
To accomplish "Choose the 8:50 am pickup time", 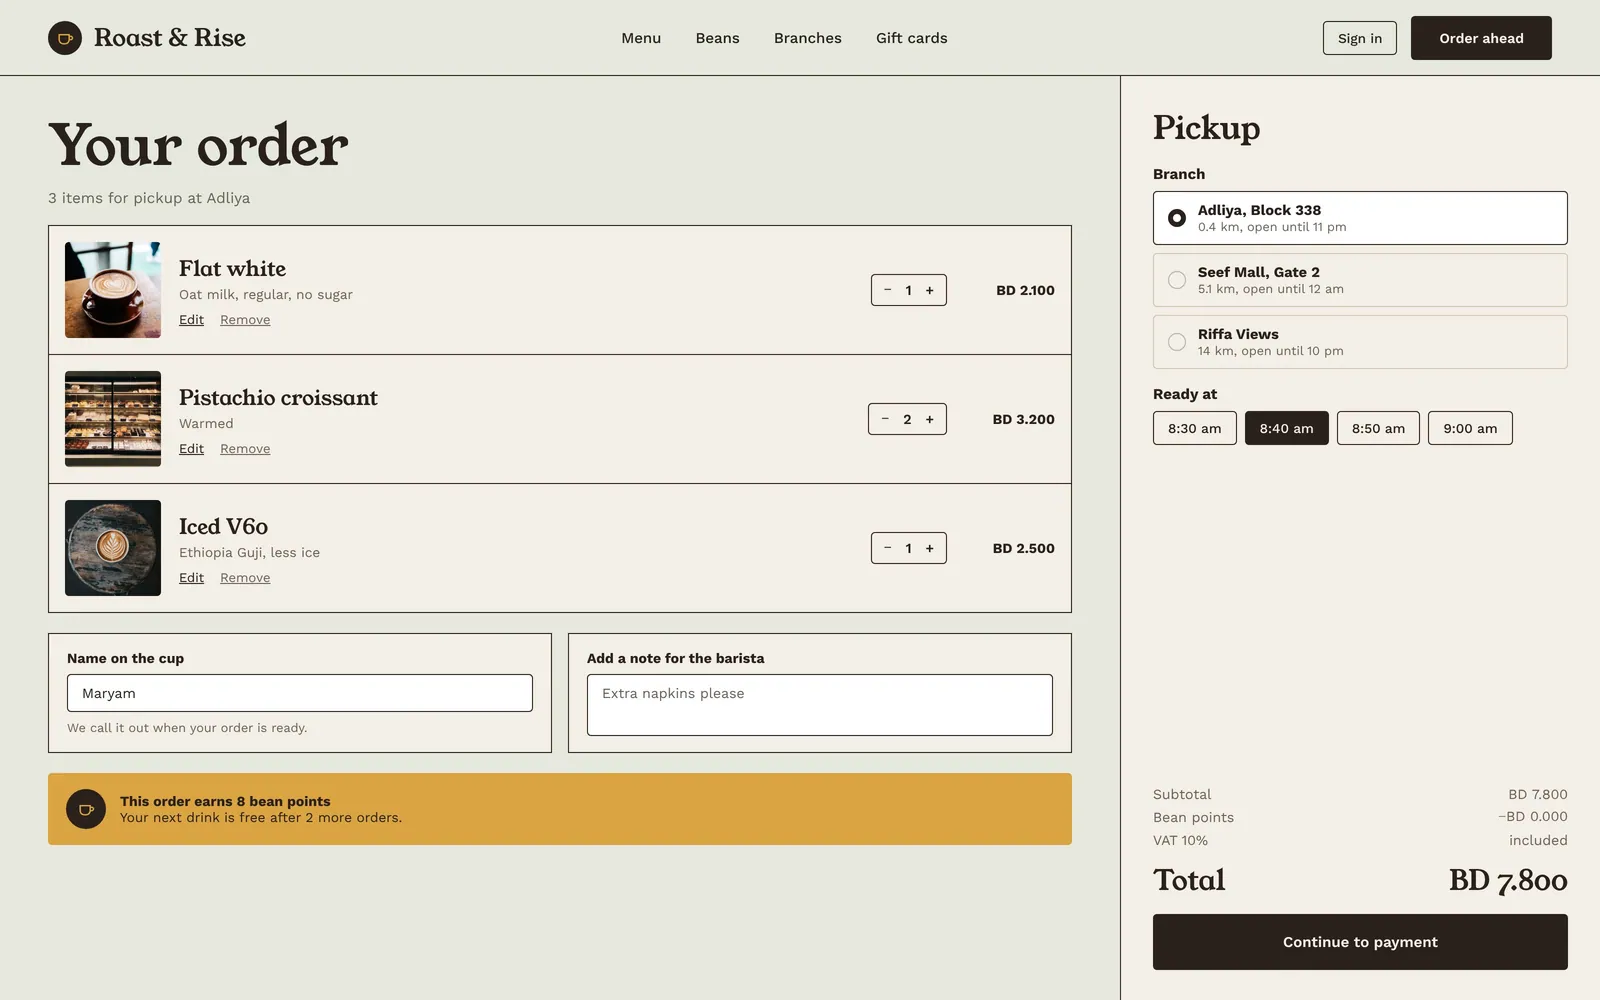I will coord(1378,428).
